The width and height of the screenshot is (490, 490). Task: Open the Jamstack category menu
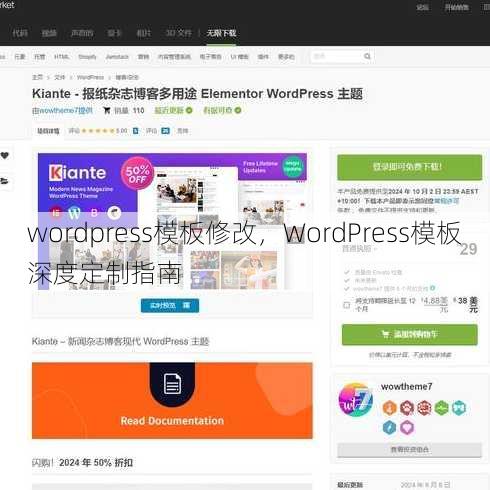pos(117,57)
